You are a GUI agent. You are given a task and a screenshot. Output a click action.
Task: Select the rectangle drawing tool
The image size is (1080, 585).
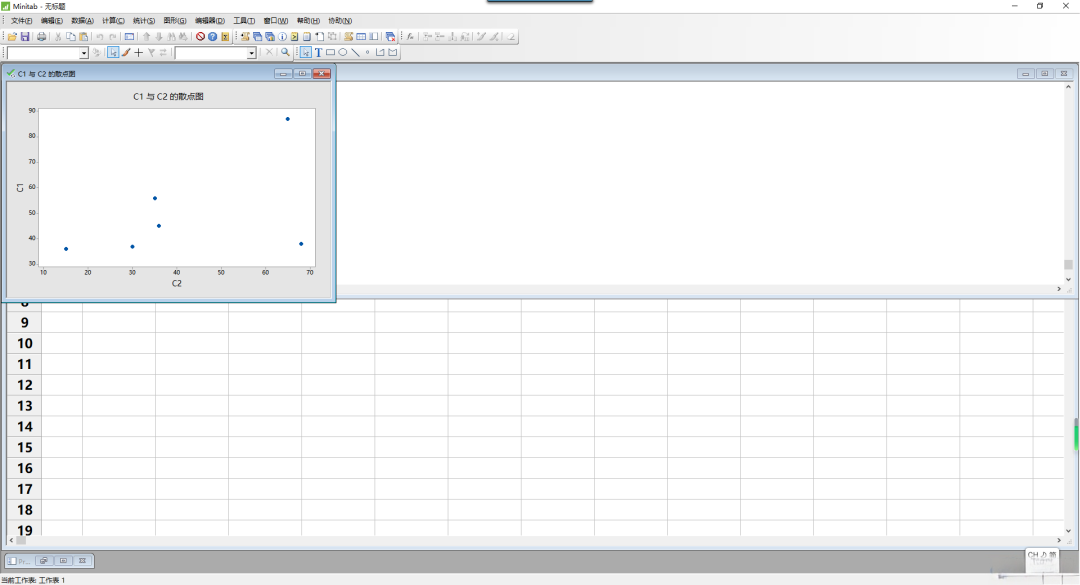pos(331,52)
